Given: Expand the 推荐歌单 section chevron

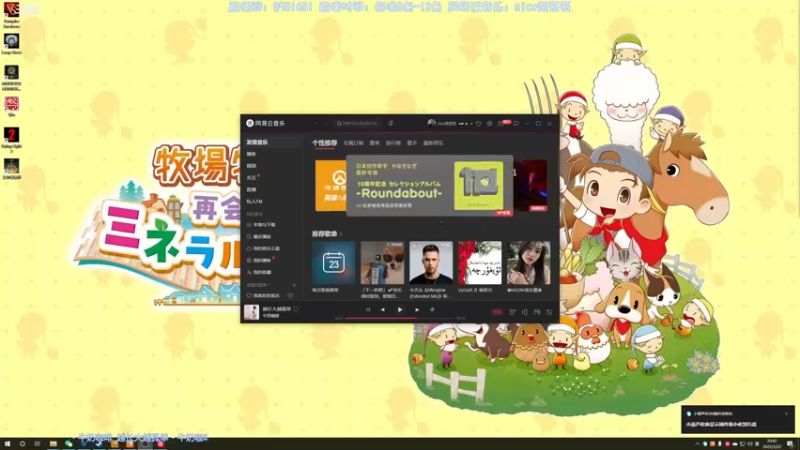Looking at the screenshot, I should pyautogui.click(x=341, y=234).
